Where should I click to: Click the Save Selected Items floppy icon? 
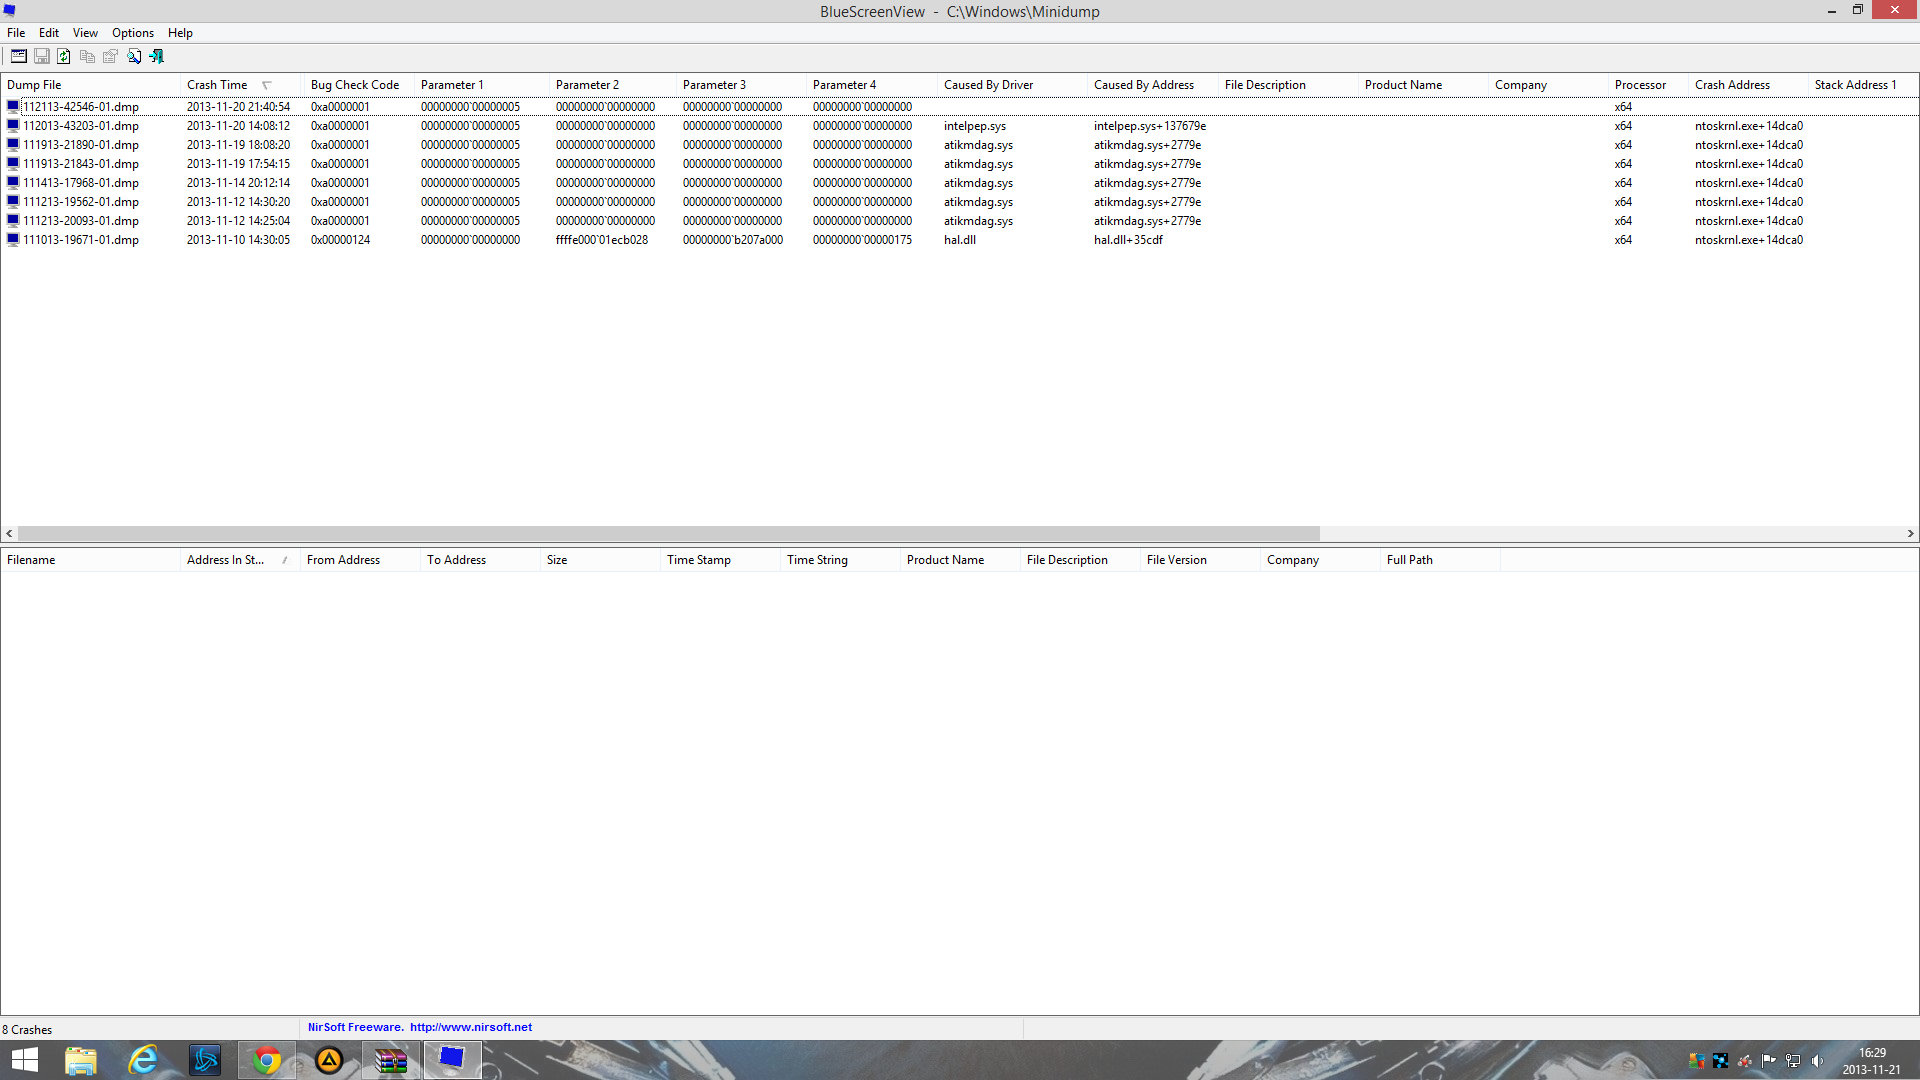click(x=42, y=57)
